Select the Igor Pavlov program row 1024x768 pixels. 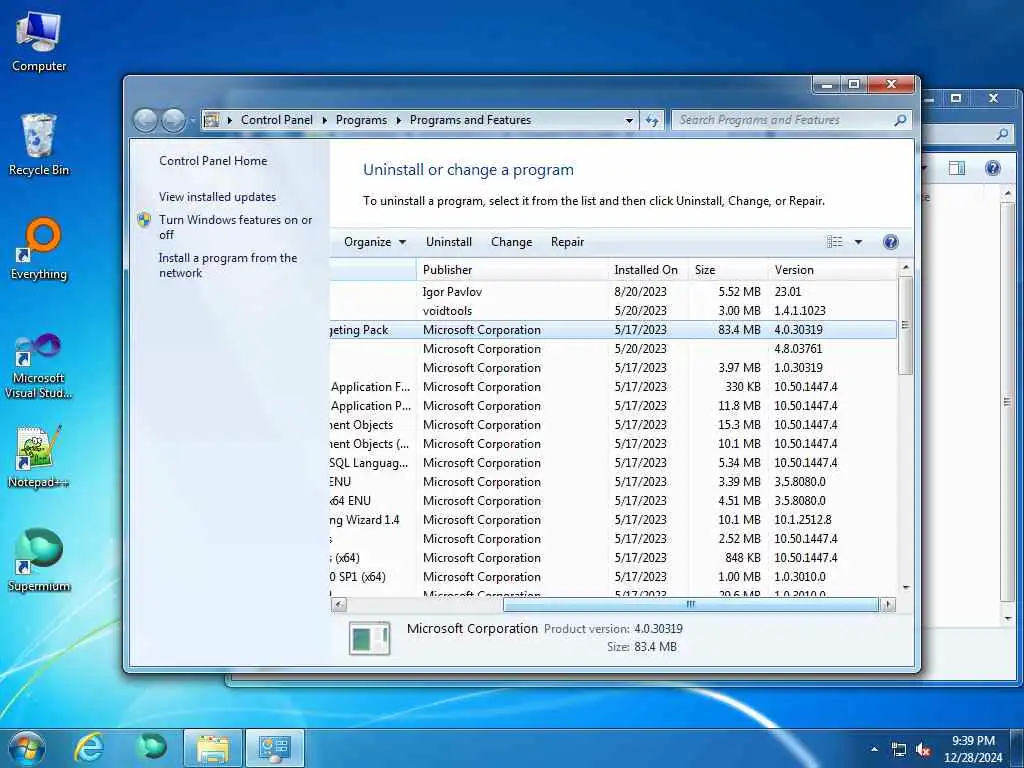coord(614,292)
